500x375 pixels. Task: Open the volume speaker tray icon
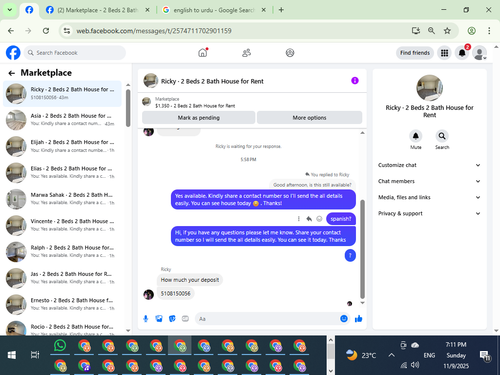point(415,365)
